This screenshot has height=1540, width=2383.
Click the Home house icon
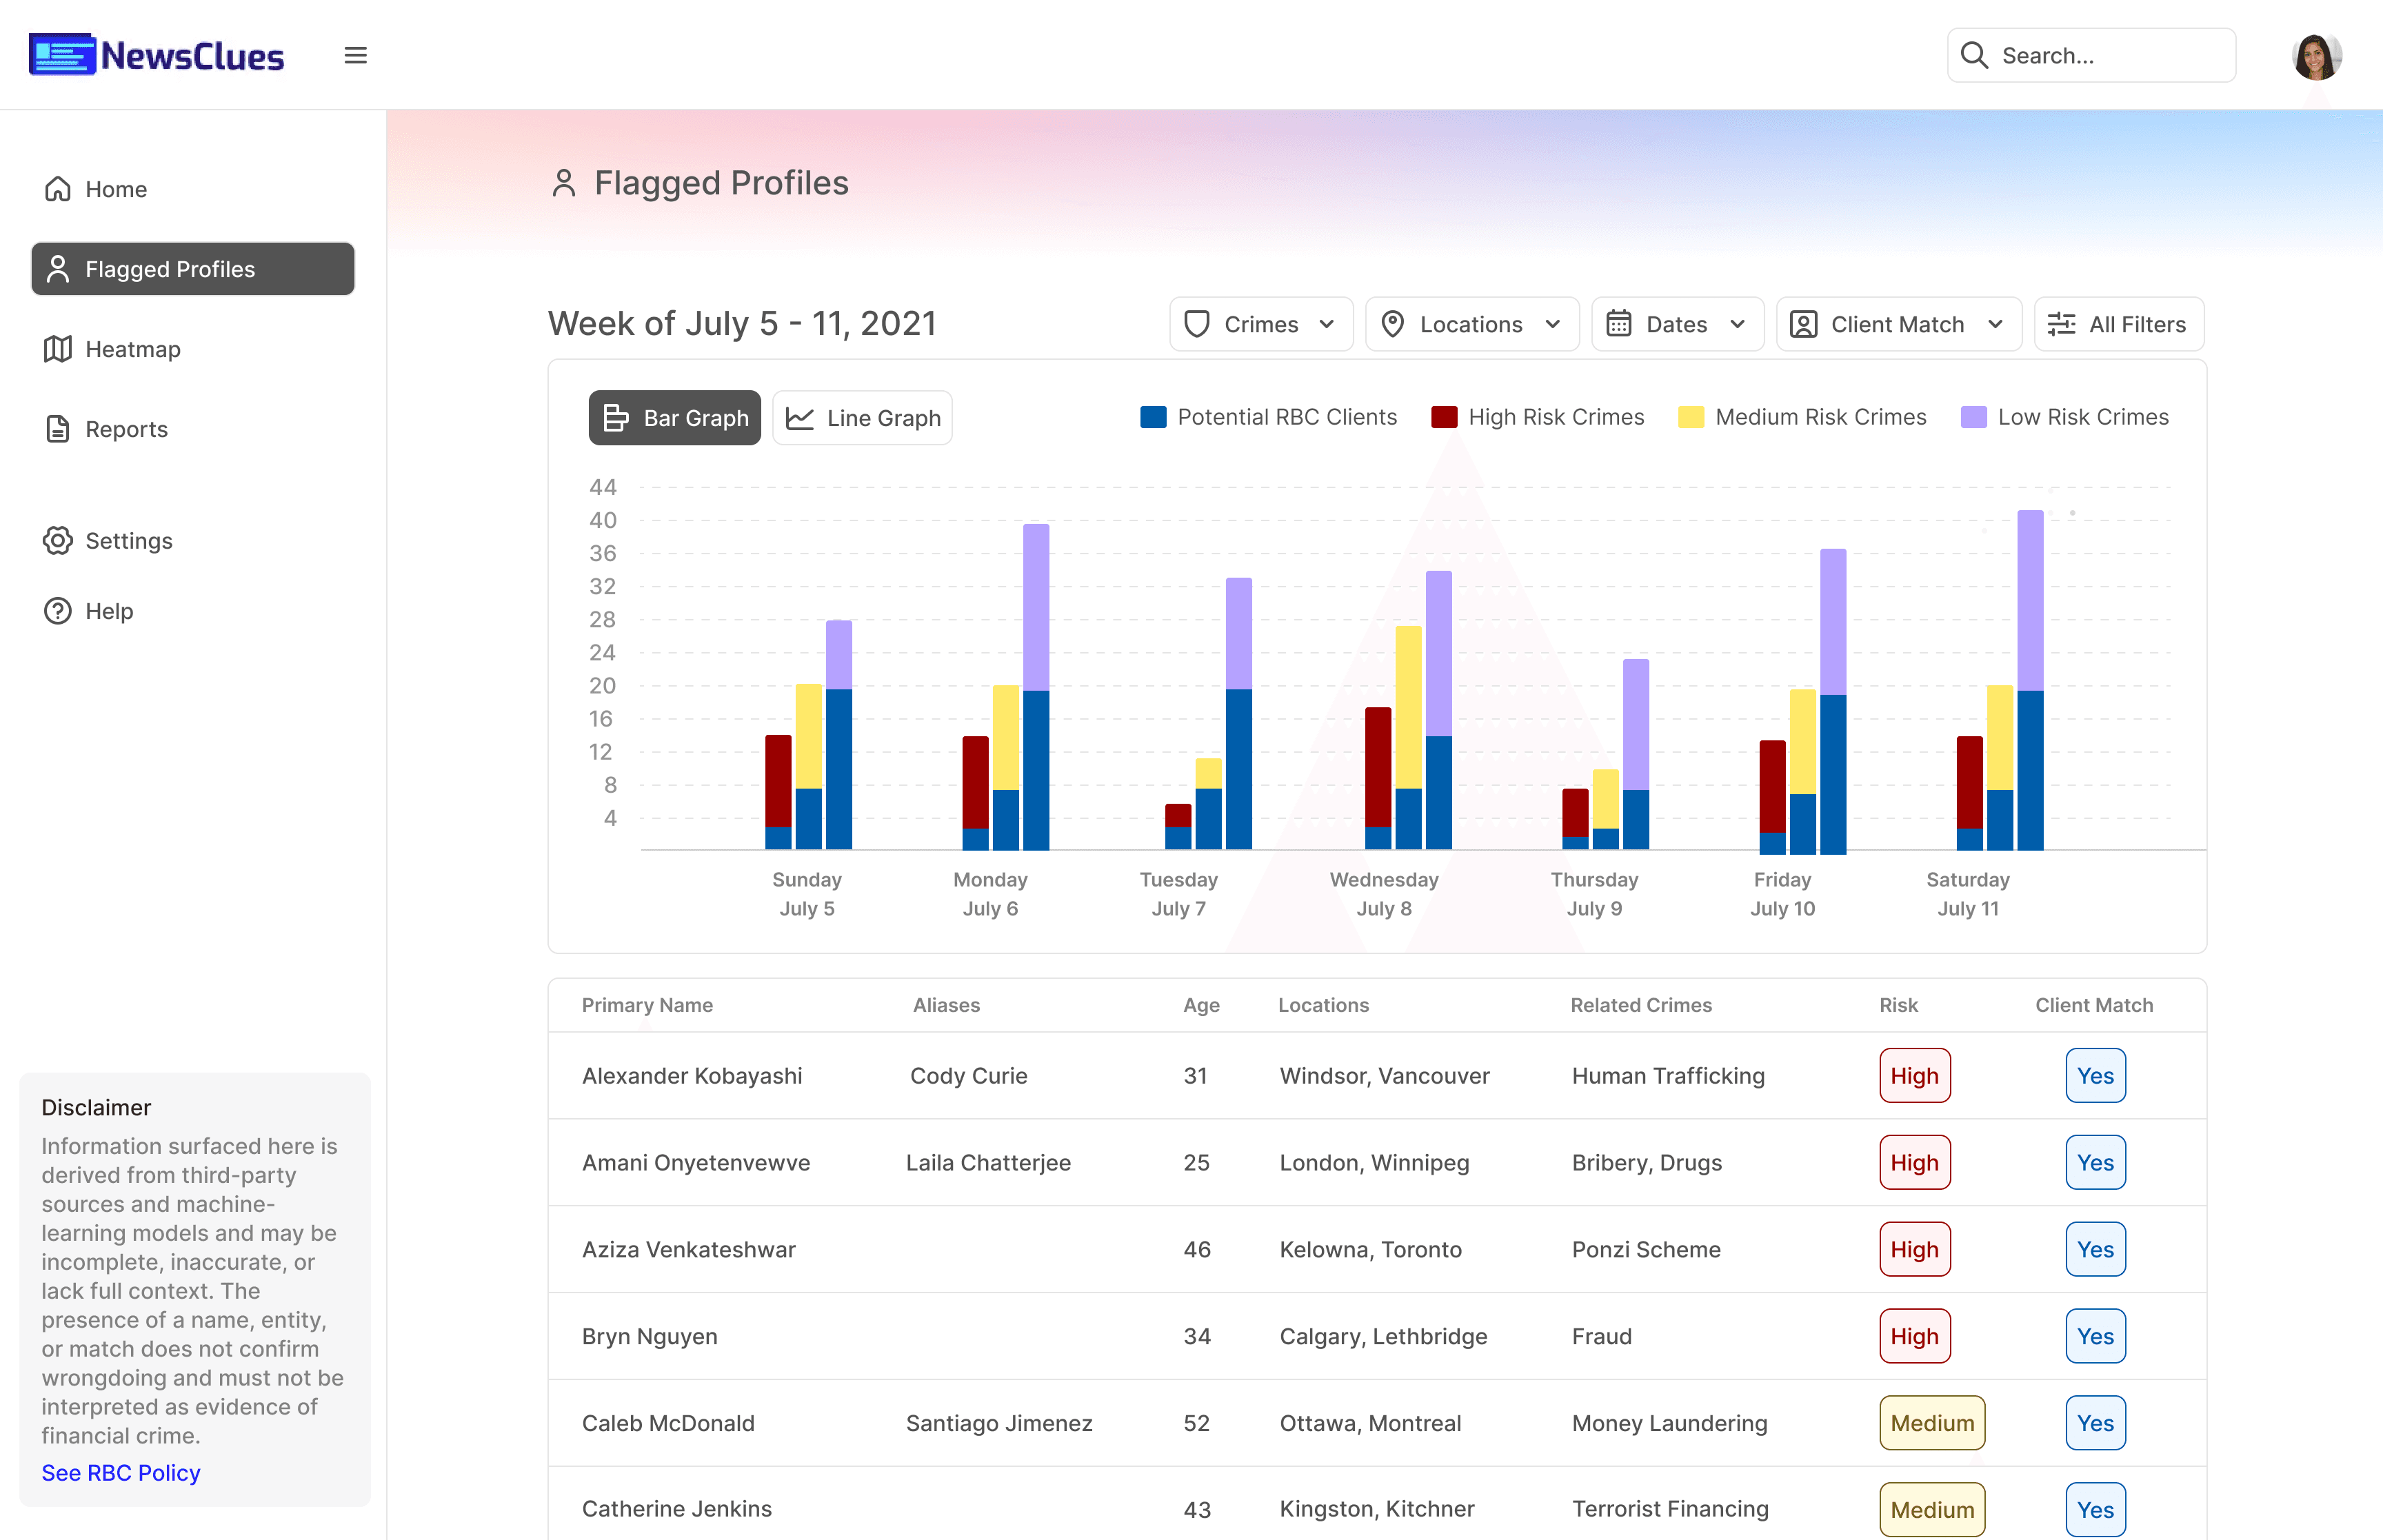(x=58, y=189)
